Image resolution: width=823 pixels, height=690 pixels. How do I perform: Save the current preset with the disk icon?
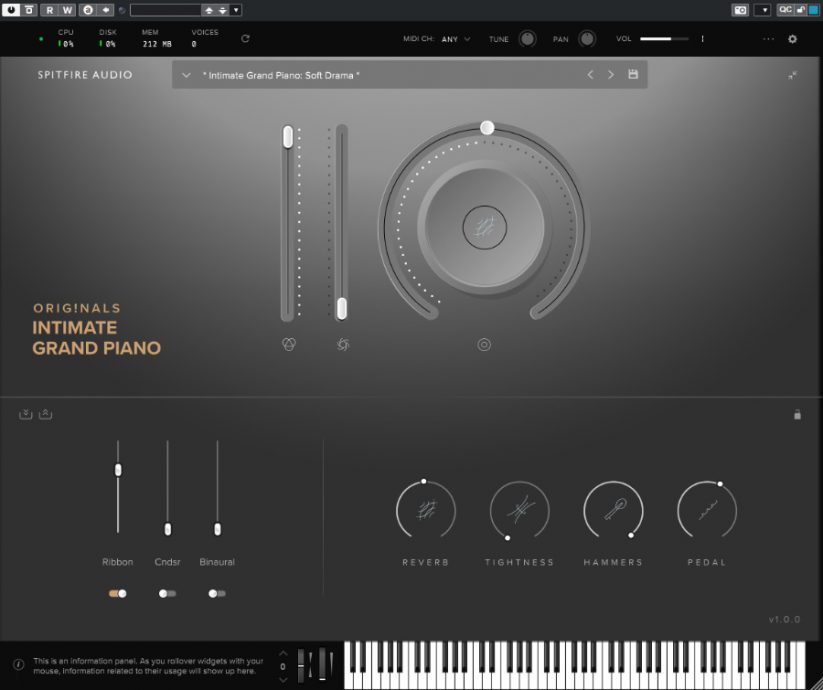click(x=635, y=74)
